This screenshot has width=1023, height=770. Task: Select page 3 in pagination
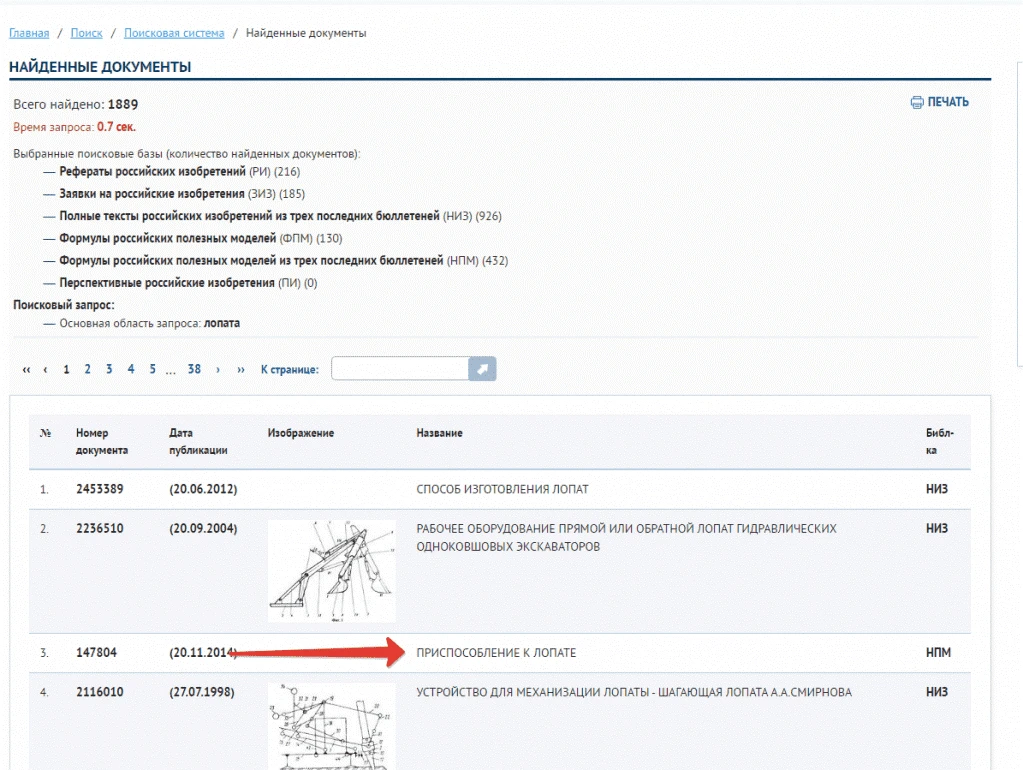[x=109, y=369]
